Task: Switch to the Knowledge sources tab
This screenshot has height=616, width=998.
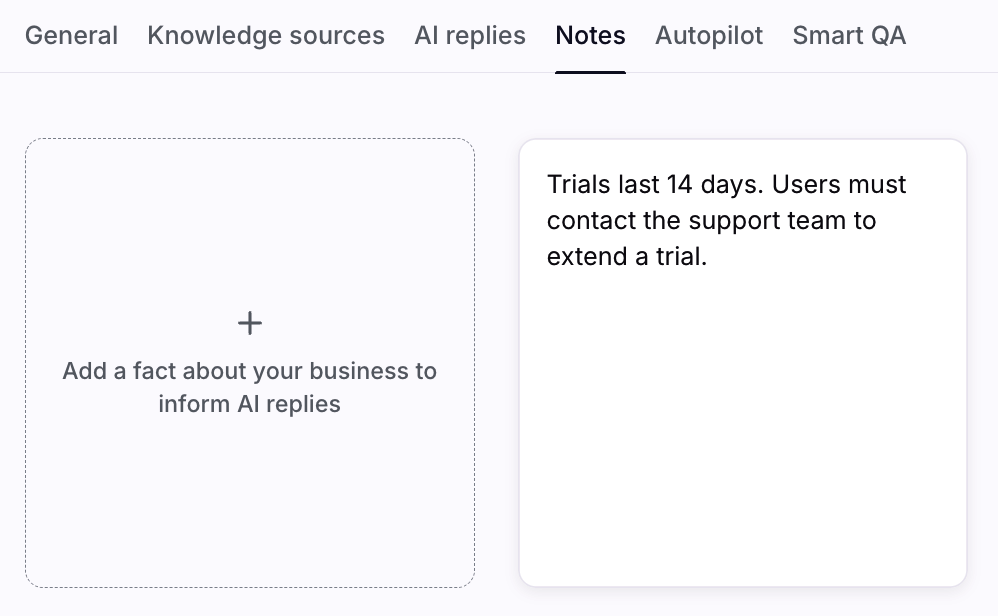Action: (265, 36)
